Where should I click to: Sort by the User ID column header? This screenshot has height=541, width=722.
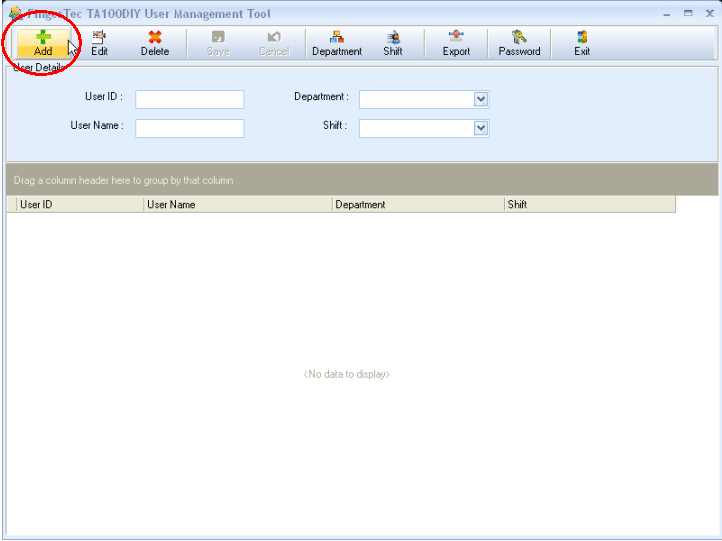(x=81, y=204)
